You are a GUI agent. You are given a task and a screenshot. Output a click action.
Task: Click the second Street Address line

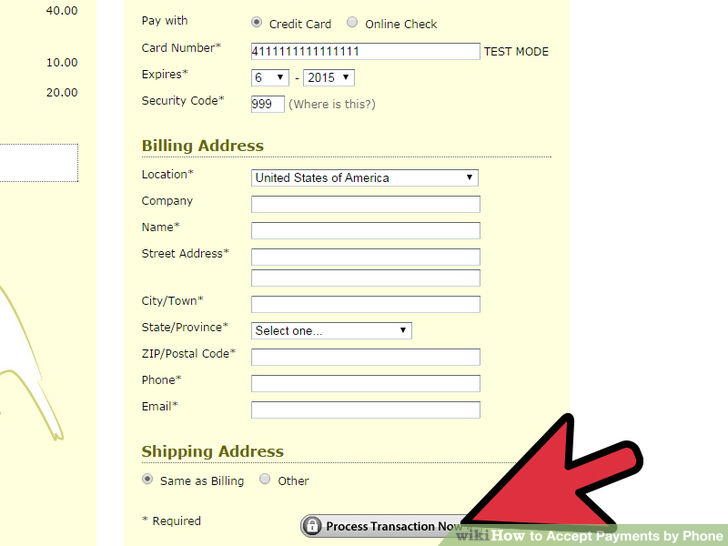click(x=365, y=278)
